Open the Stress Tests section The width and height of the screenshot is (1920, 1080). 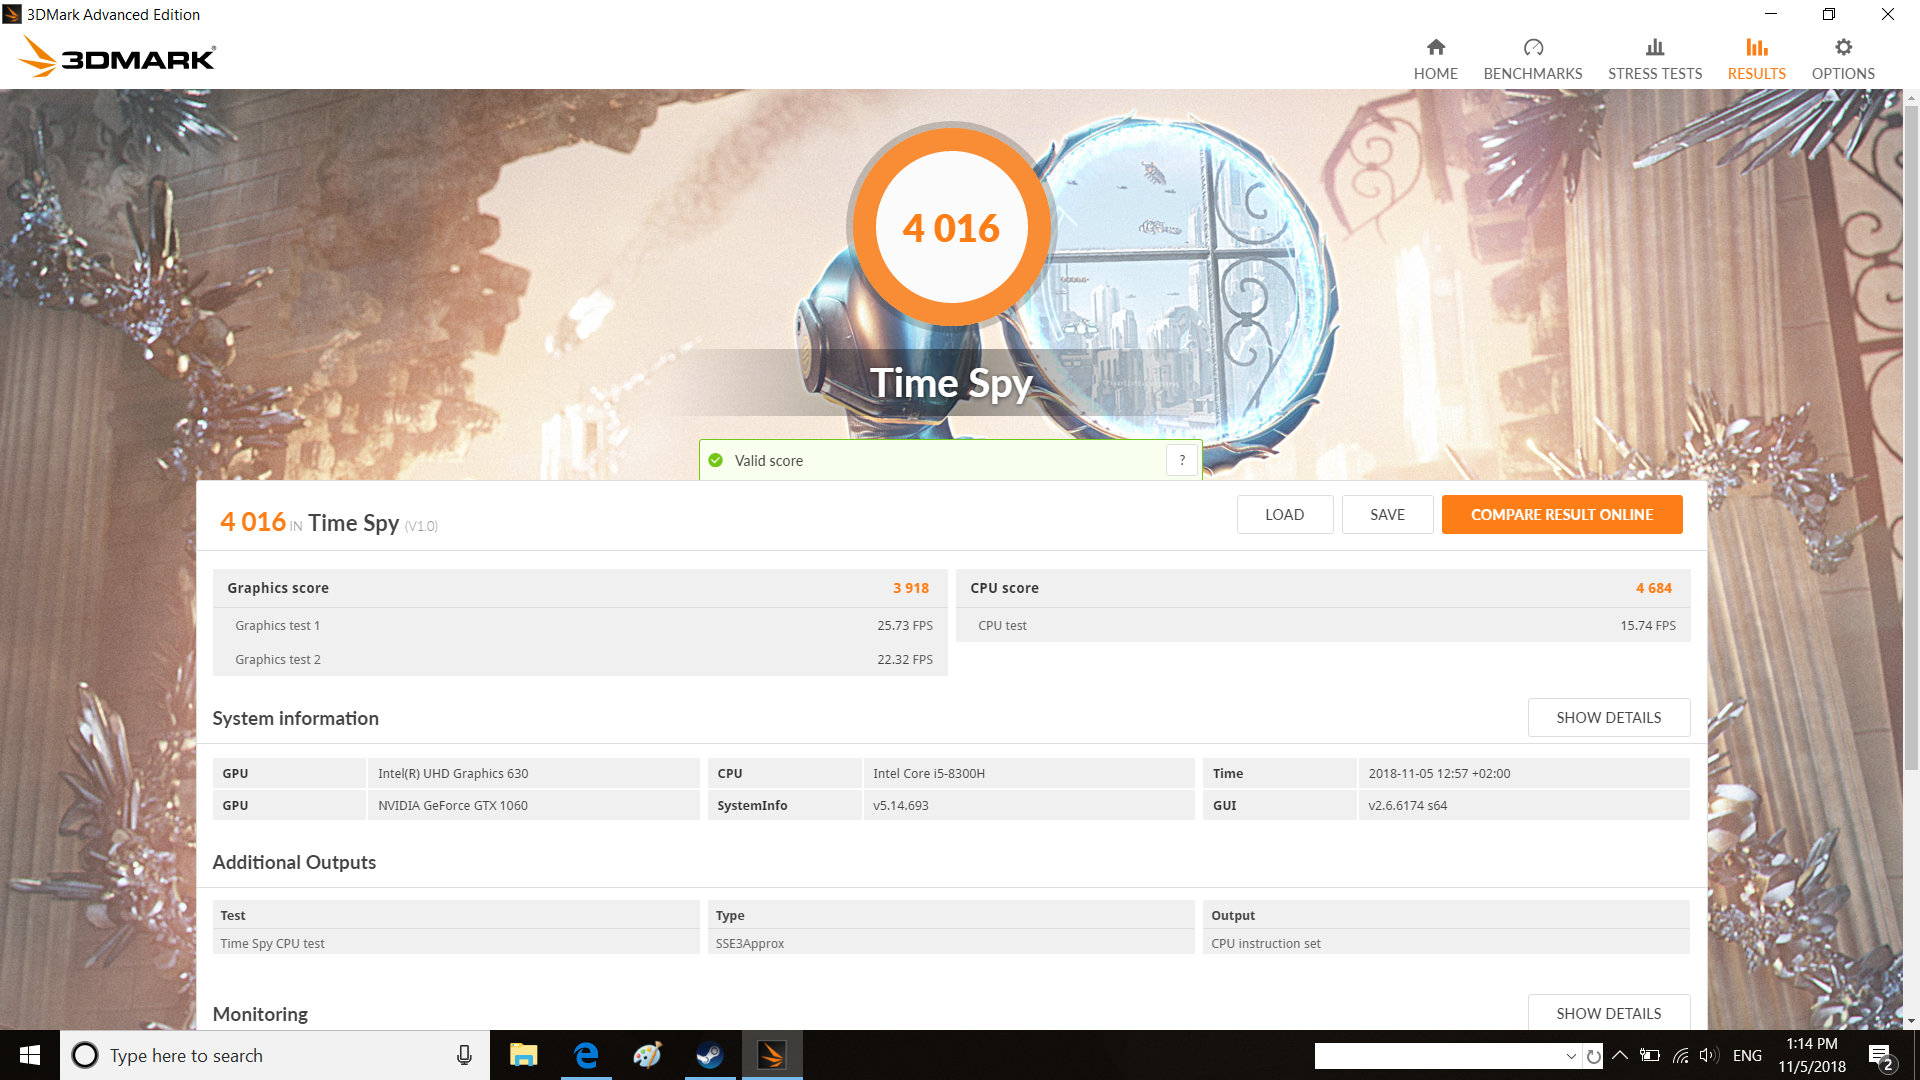(x=1654, y=59)
